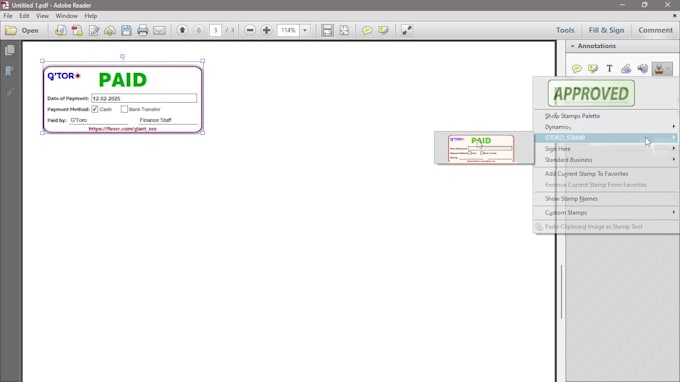Click the stamp tool icon
The width and height of the screenshot is (680, 382).
(659, 69)
